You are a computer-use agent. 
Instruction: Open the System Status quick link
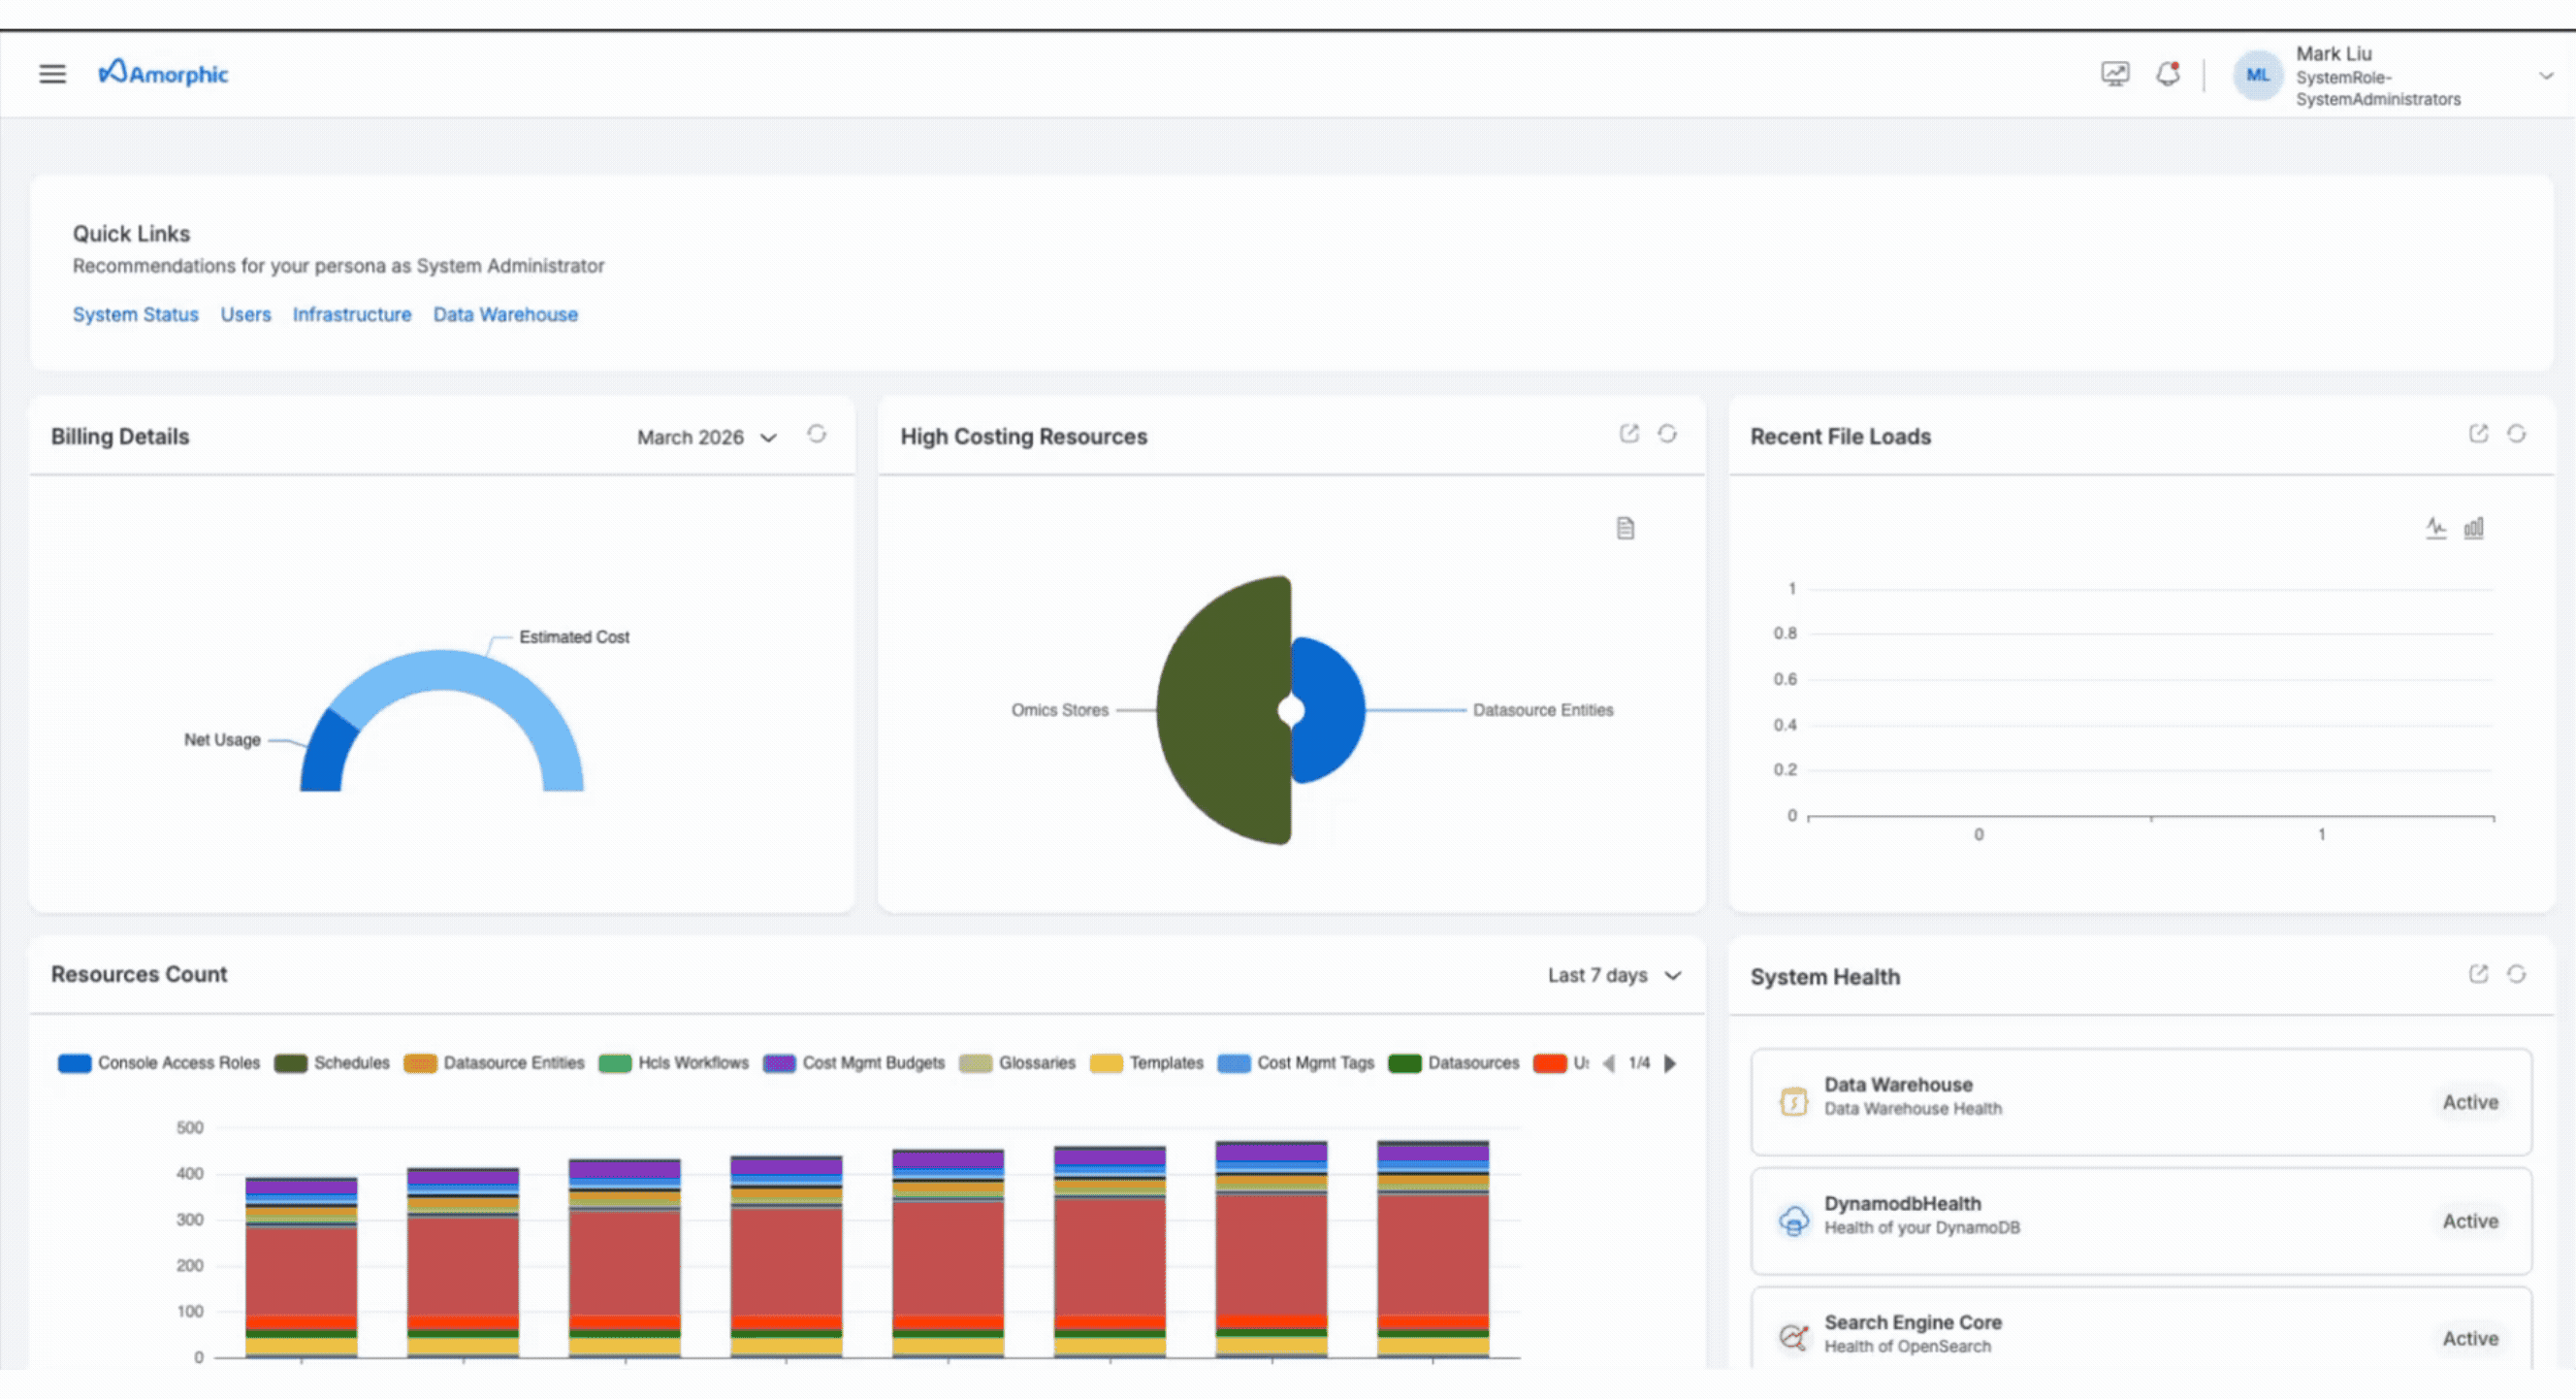coord(135,314)
